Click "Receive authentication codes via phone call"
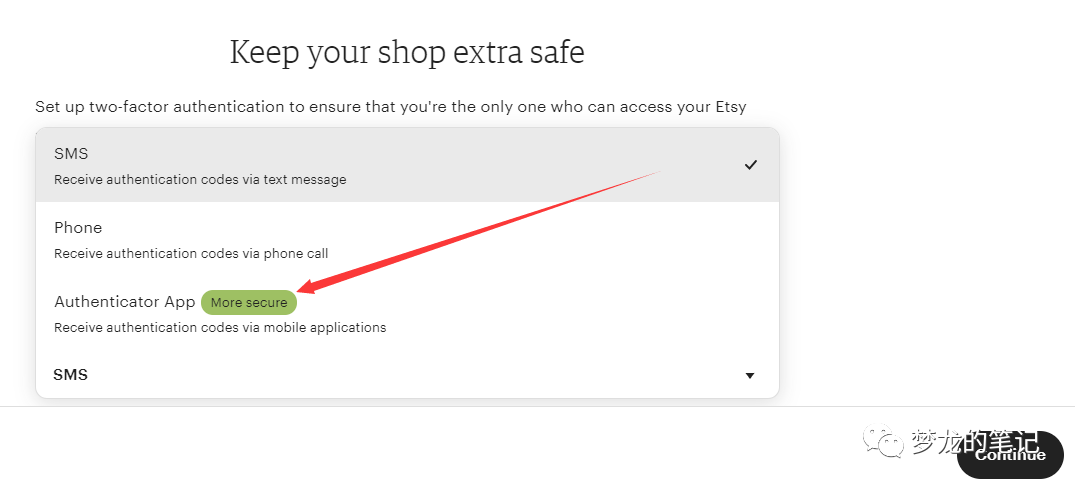1075x489 pixels. 191,253
